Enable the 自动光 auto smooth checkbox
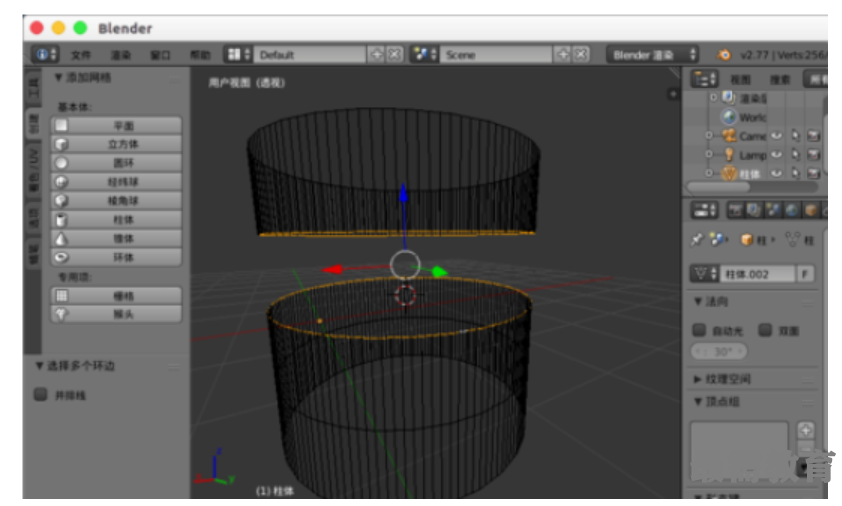The image size is (842, 506). (700, 330)
